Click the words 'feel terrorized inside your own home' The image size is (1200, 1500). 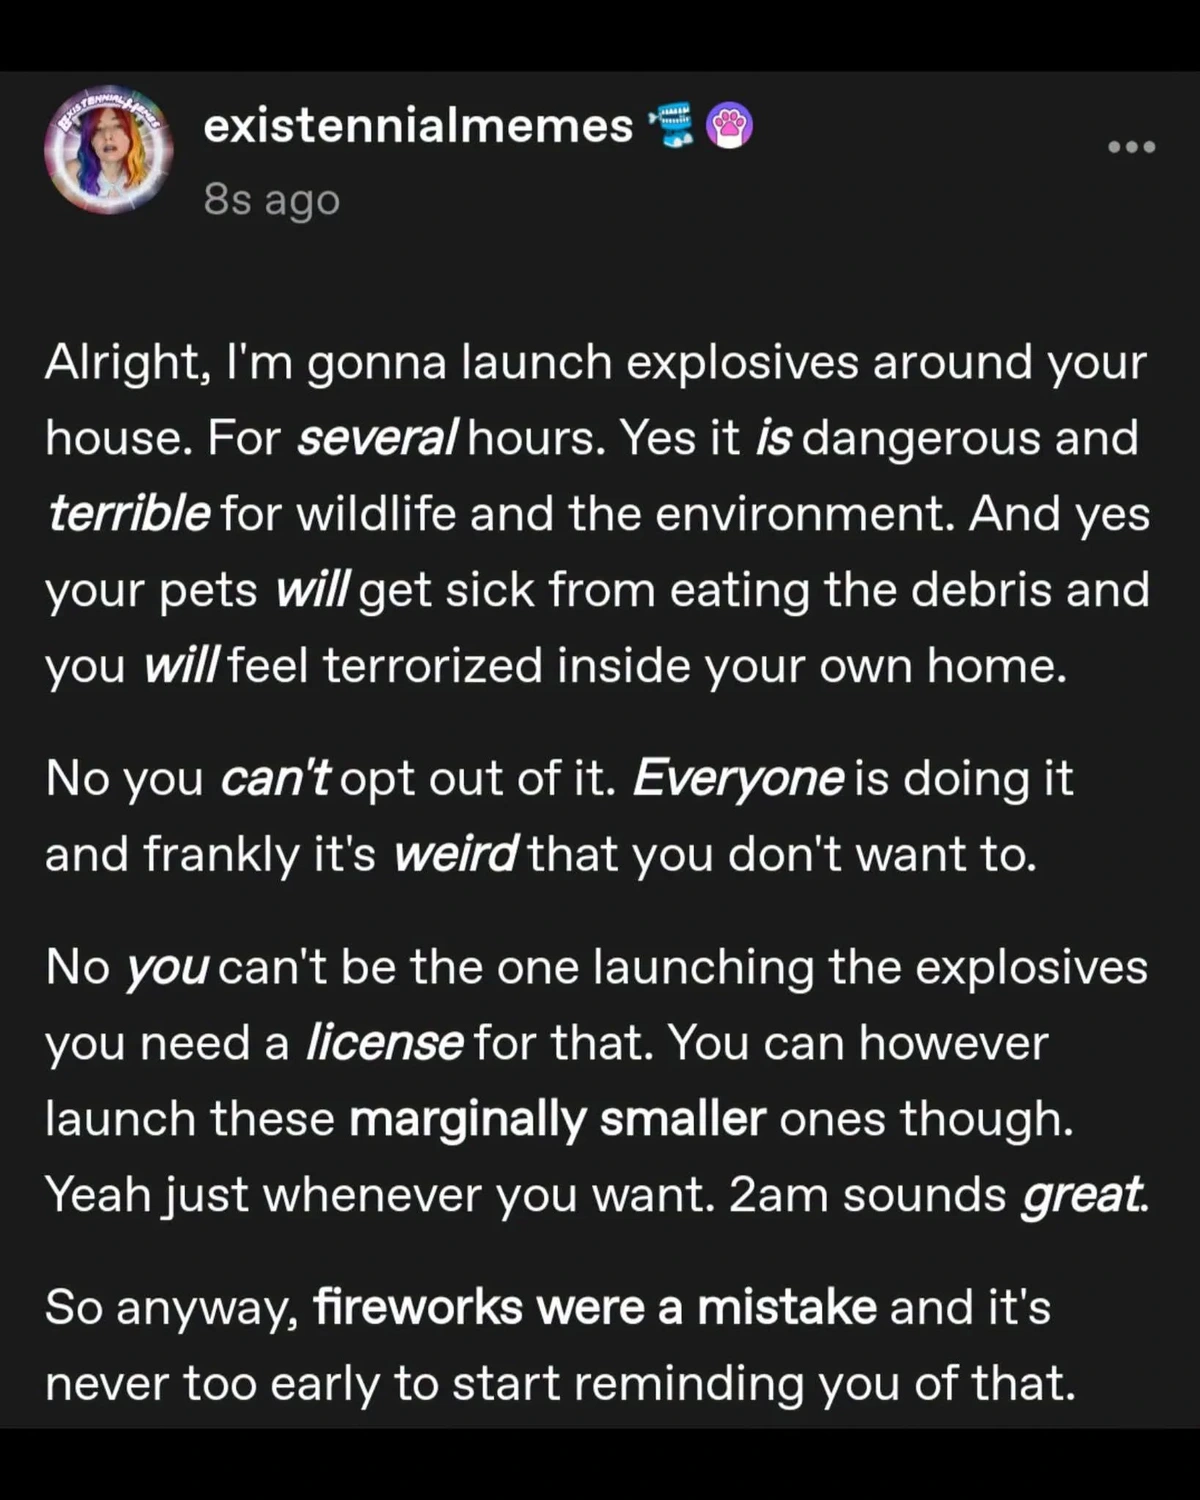[647, 665]
